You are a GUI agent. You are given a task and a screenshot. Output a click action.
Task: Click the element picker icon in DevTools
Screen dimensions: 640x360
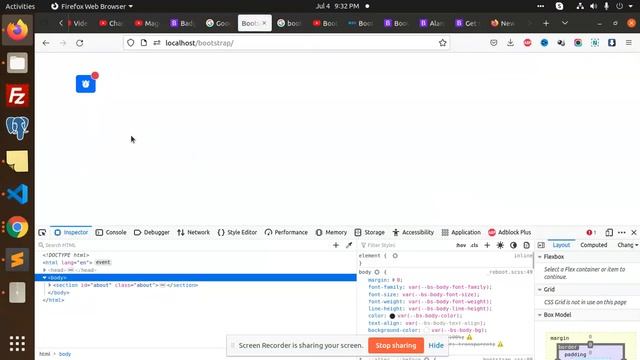(42, 233)
